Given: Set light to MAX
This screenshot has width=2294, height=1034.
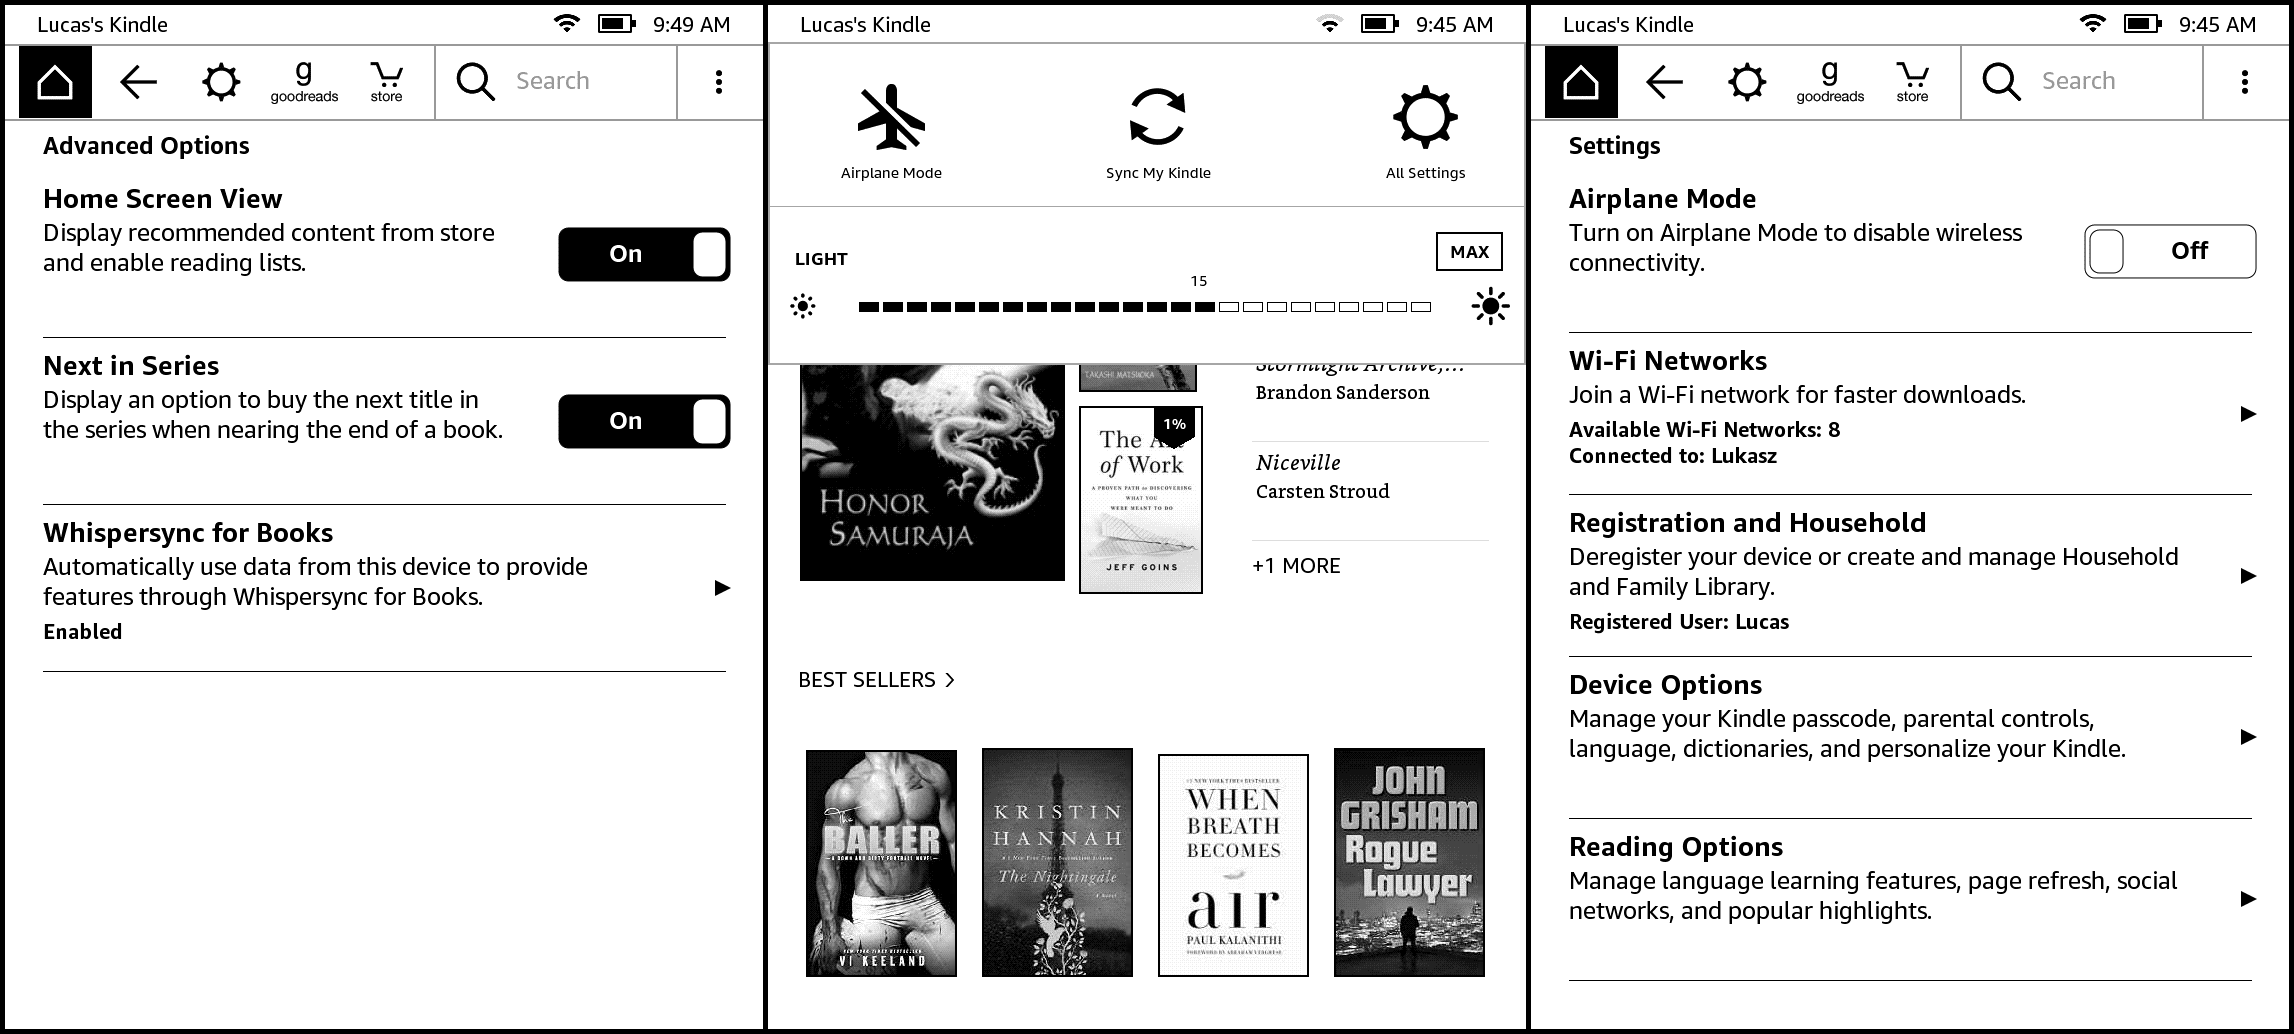Looking at the screenshot, I should (x=1469, y=252).
